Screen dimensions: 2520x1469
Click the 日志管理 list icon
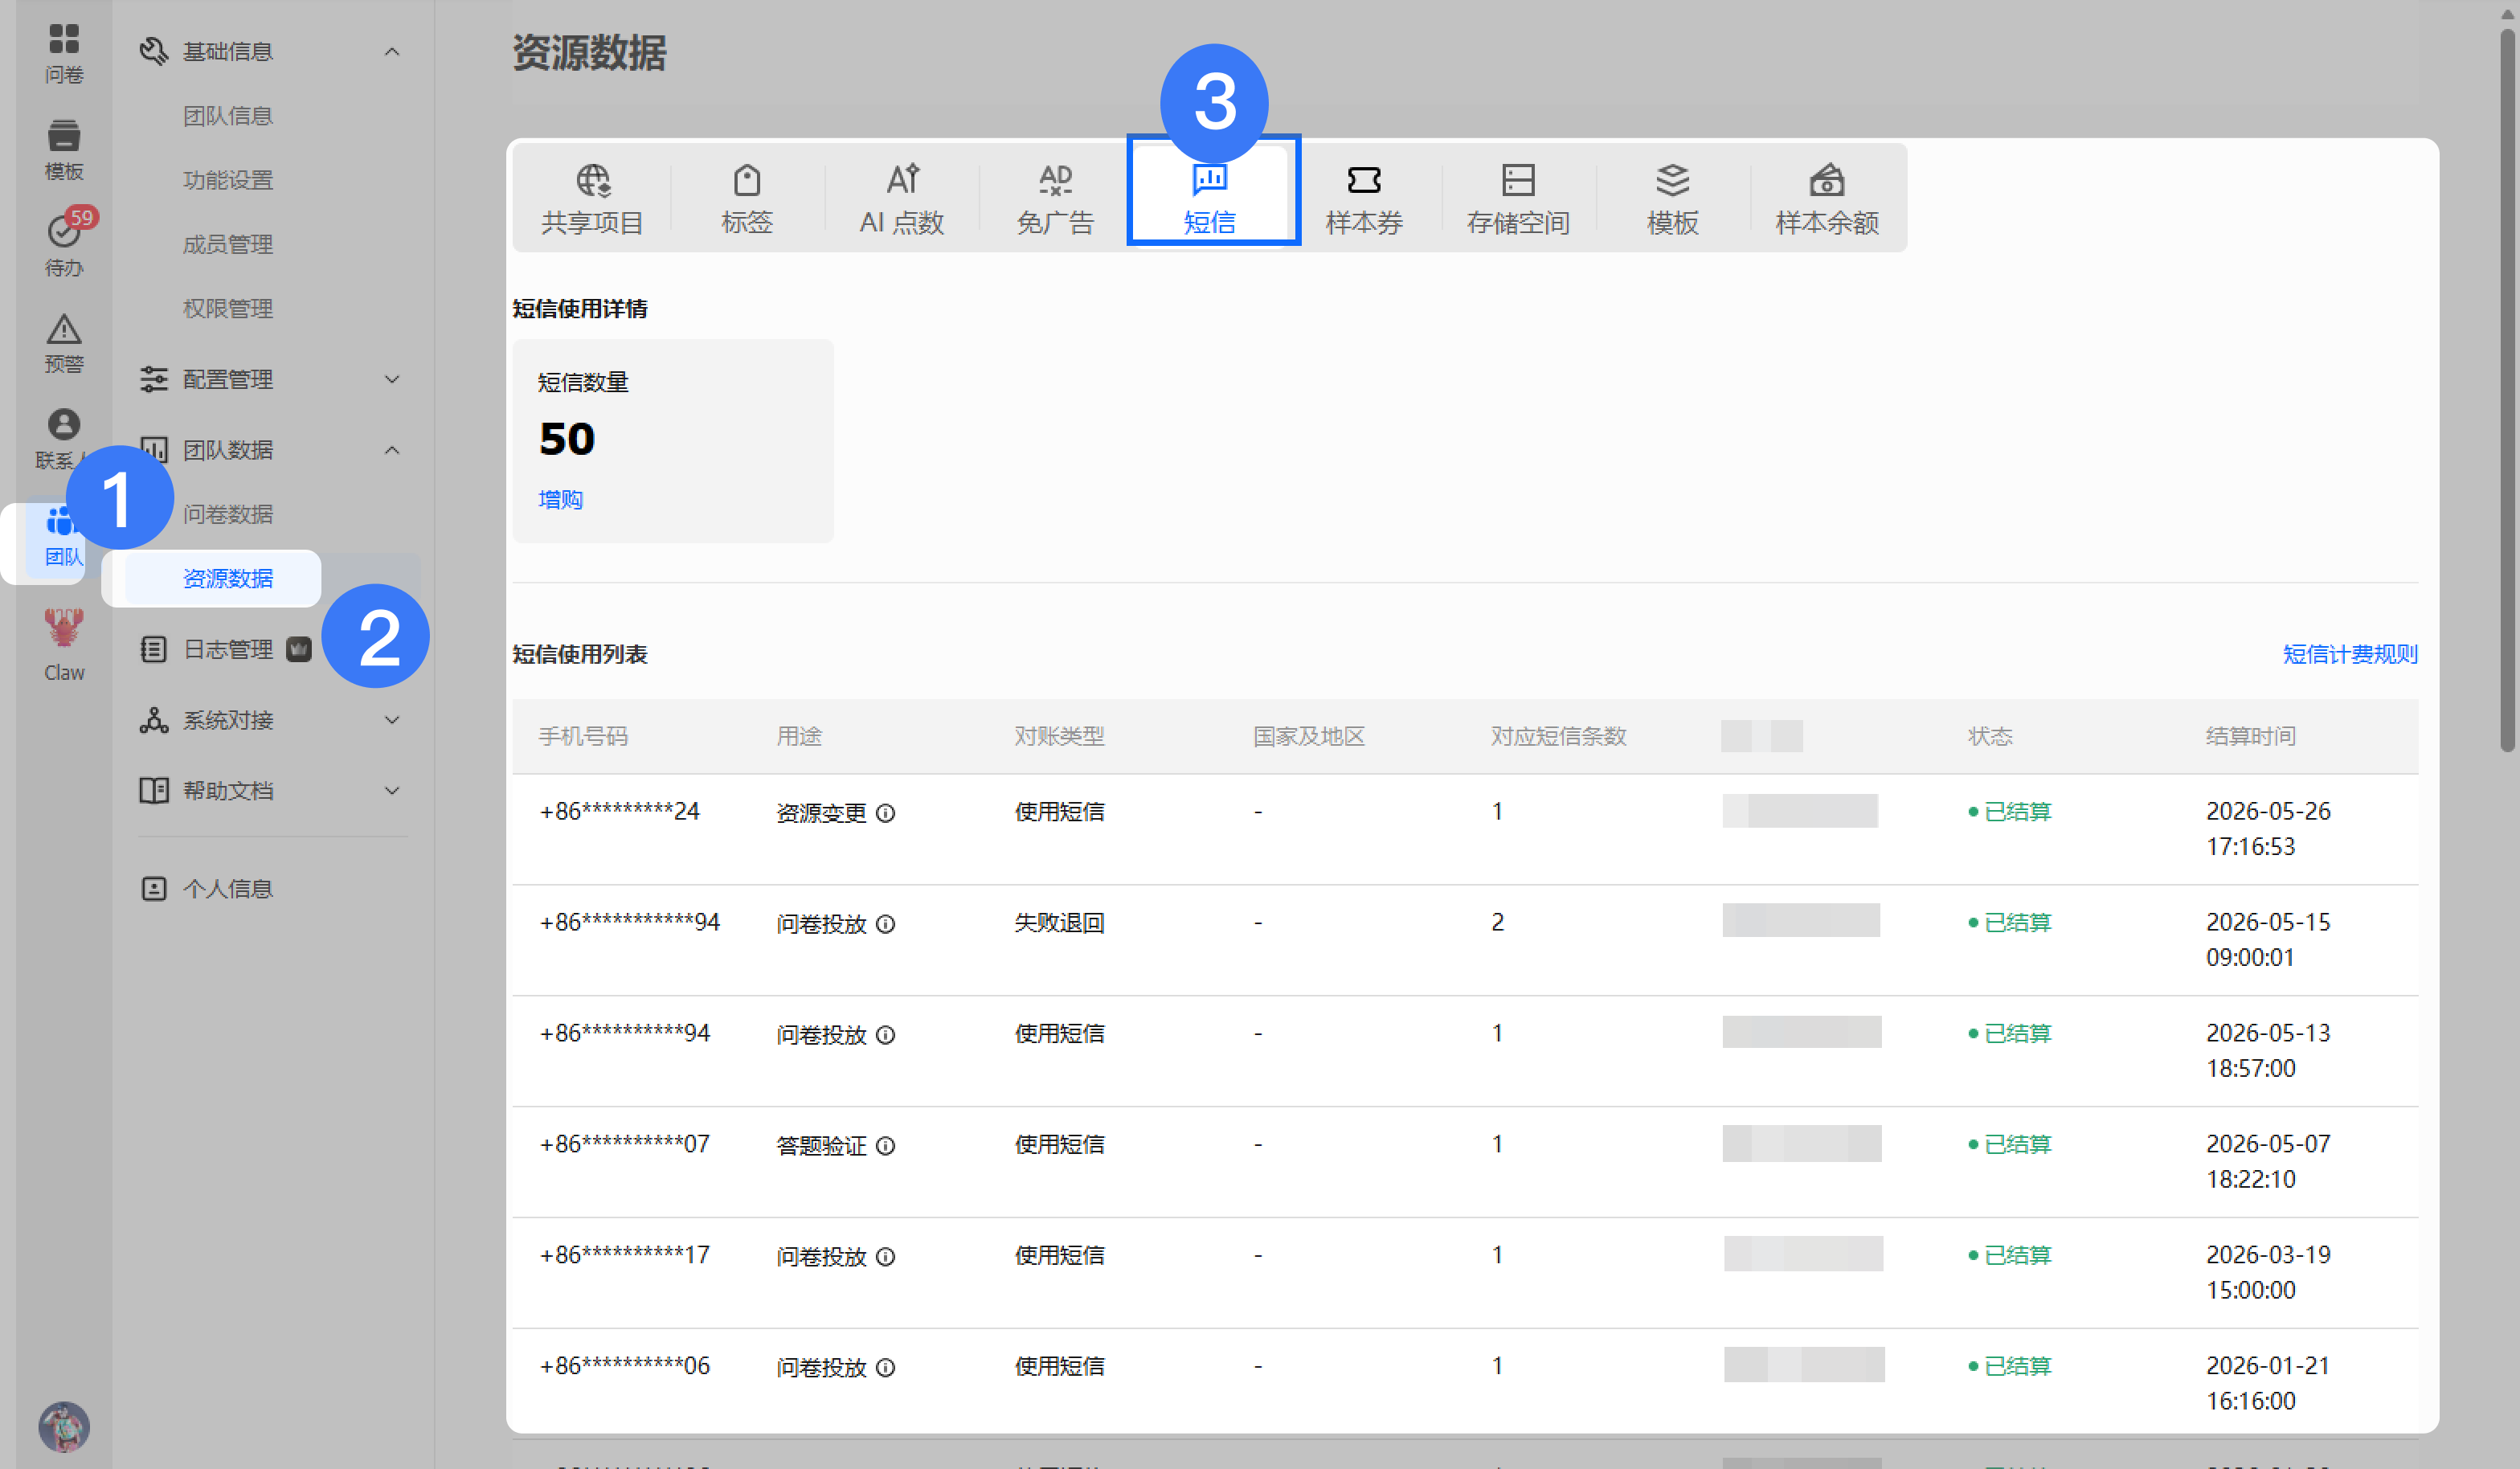[153, 649]
